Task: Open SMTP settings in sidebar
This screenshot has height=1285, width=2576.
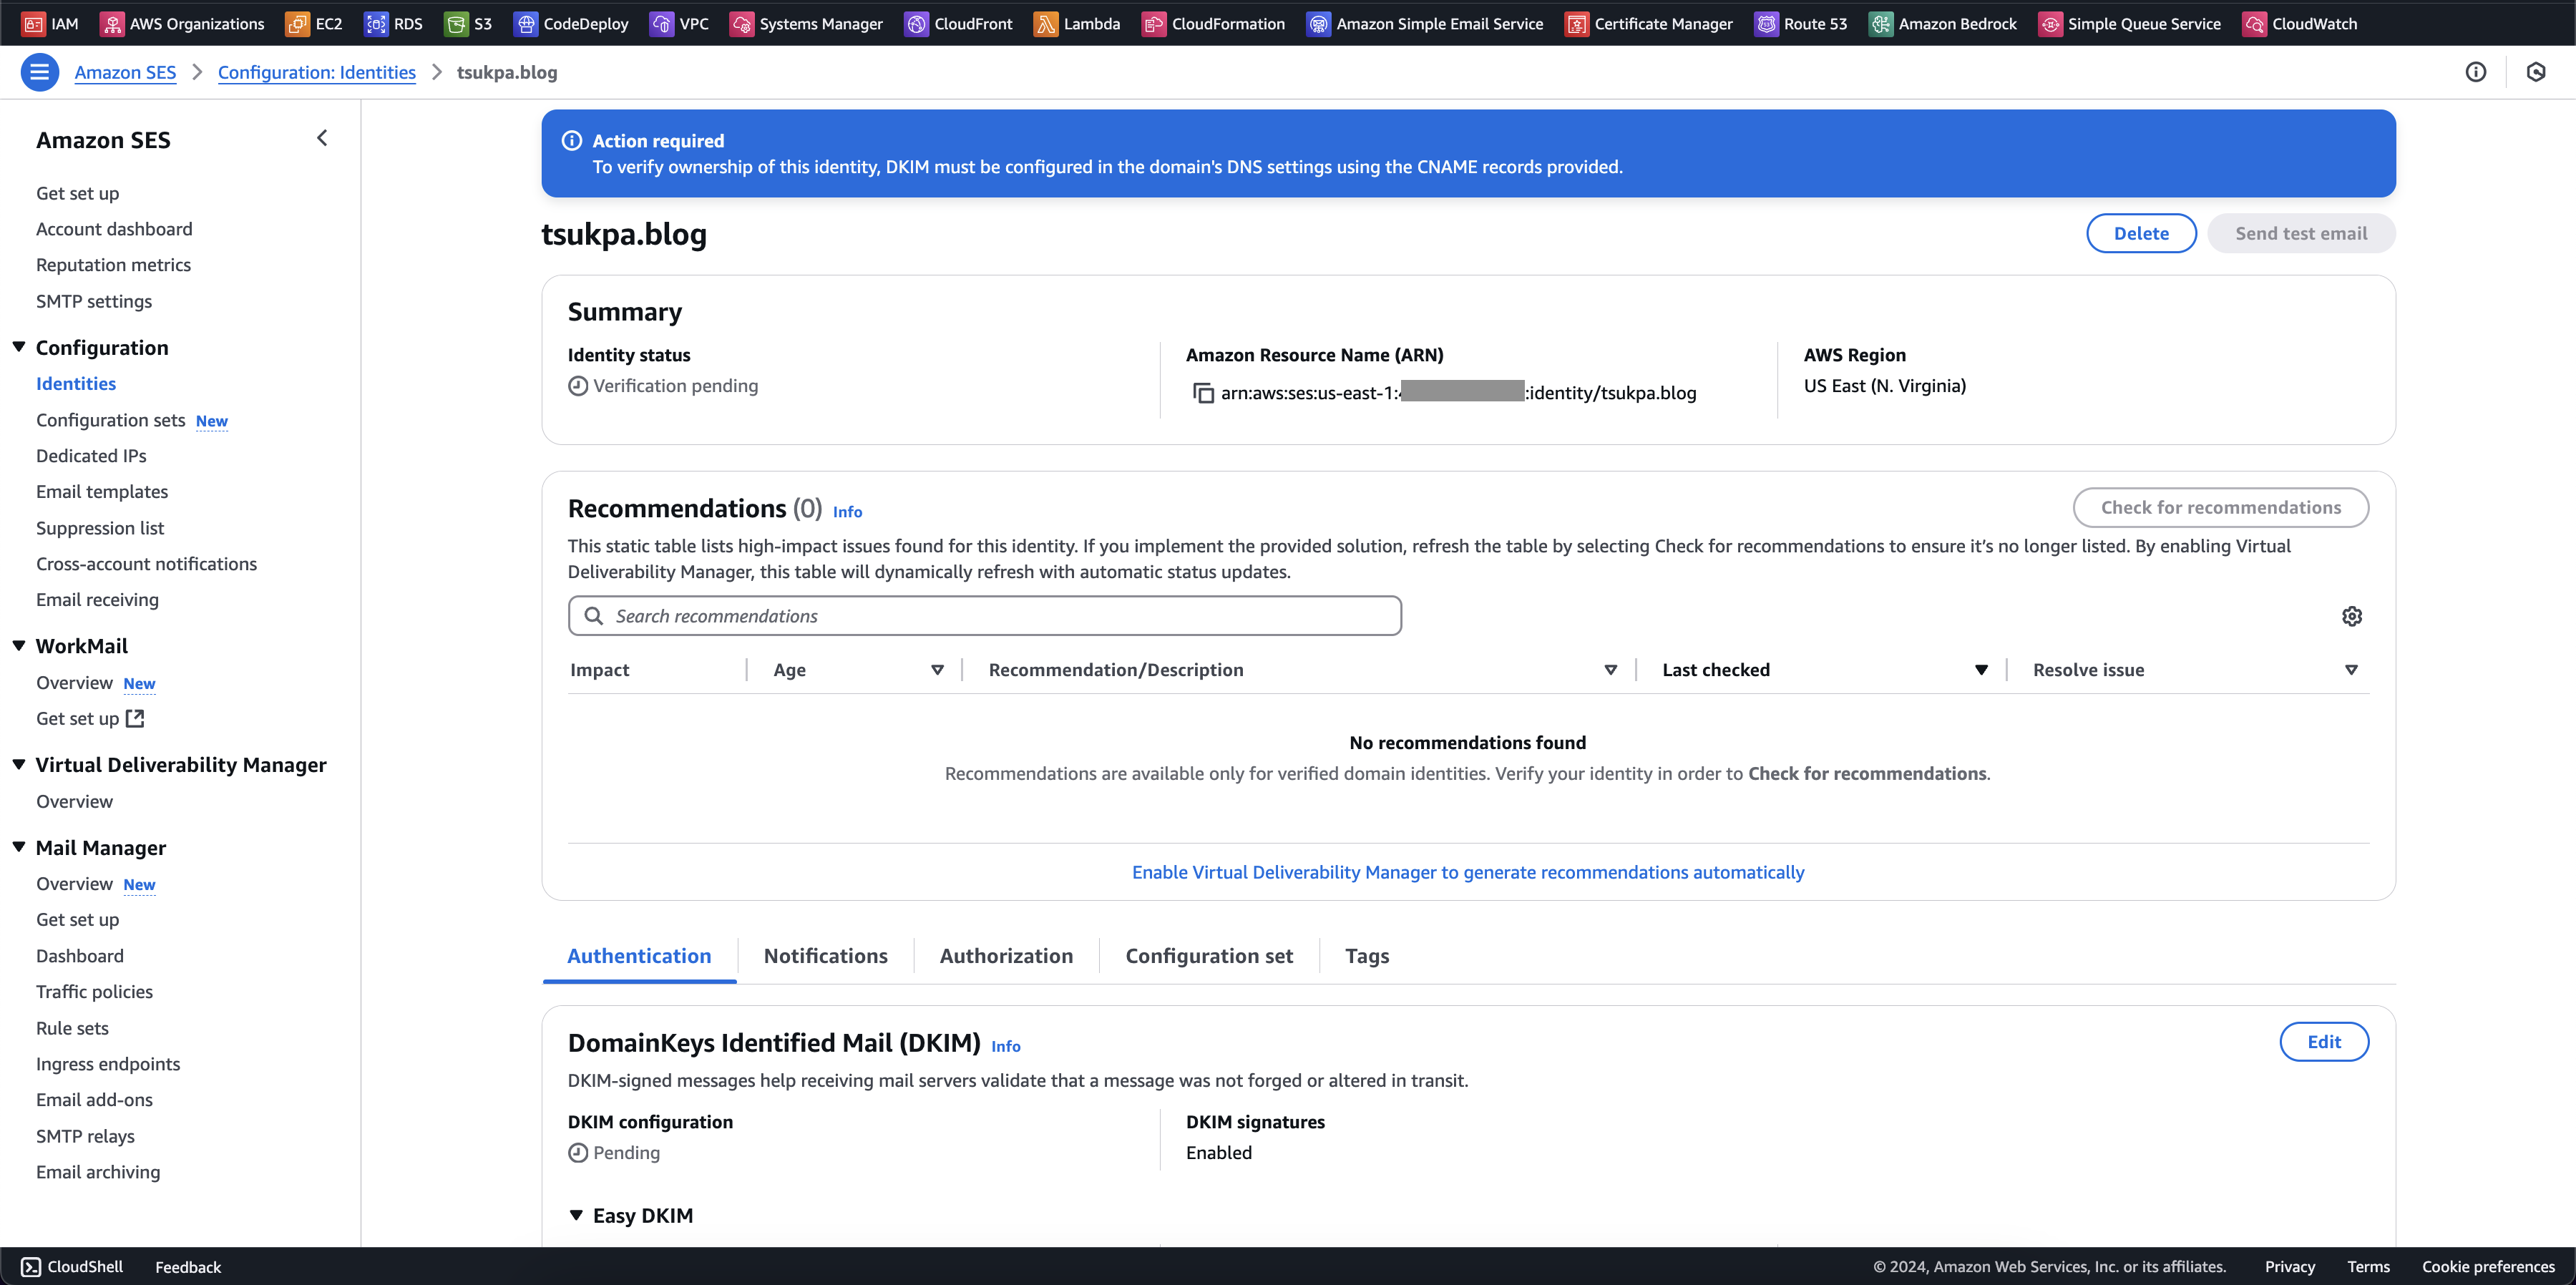Action: (x=94, y=301)
